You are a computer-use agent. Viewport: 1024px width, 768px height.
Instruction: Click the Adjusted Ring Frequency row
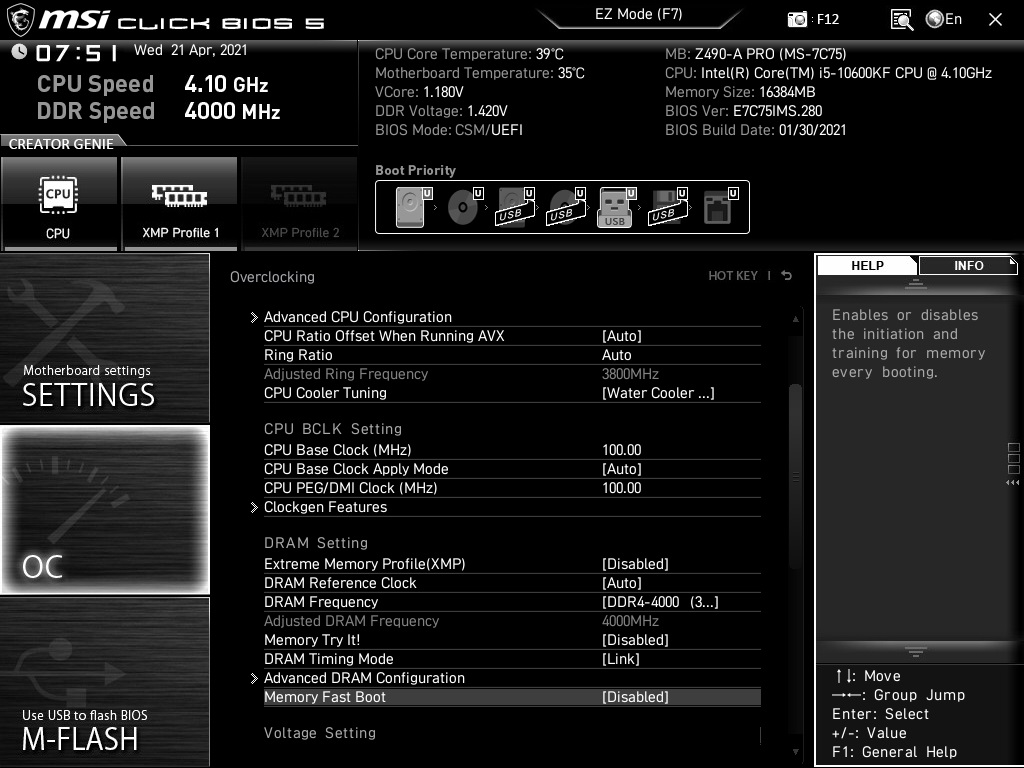512,374
